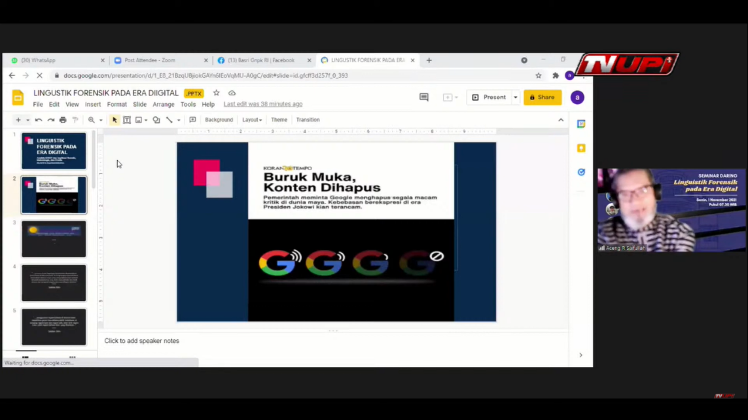Viewport: 748px width, 420px height.
Task: Open image insert dropdown arrow
Action: pyautogui.click(x=145, y=120)
